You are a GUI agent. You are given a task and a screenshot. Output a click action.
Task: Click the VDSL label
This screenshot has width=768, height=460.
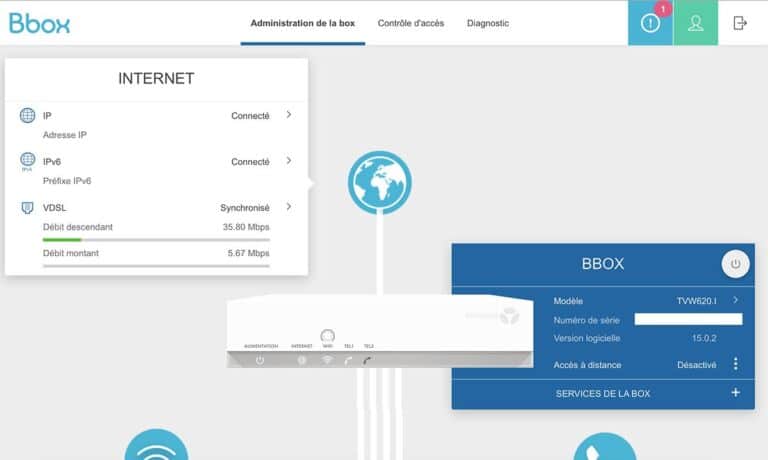(x=54, y=208)
